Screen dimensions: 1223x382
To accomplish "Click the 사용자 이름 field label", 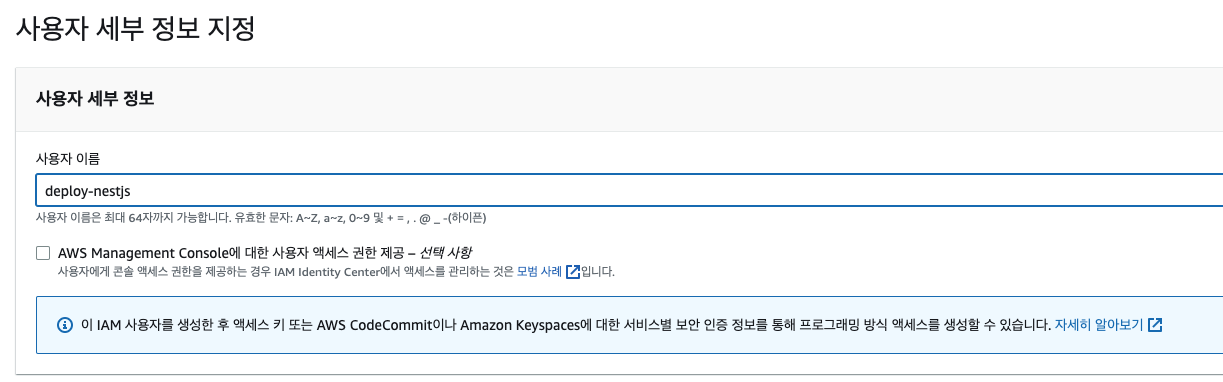I will [x=68, y=158].
